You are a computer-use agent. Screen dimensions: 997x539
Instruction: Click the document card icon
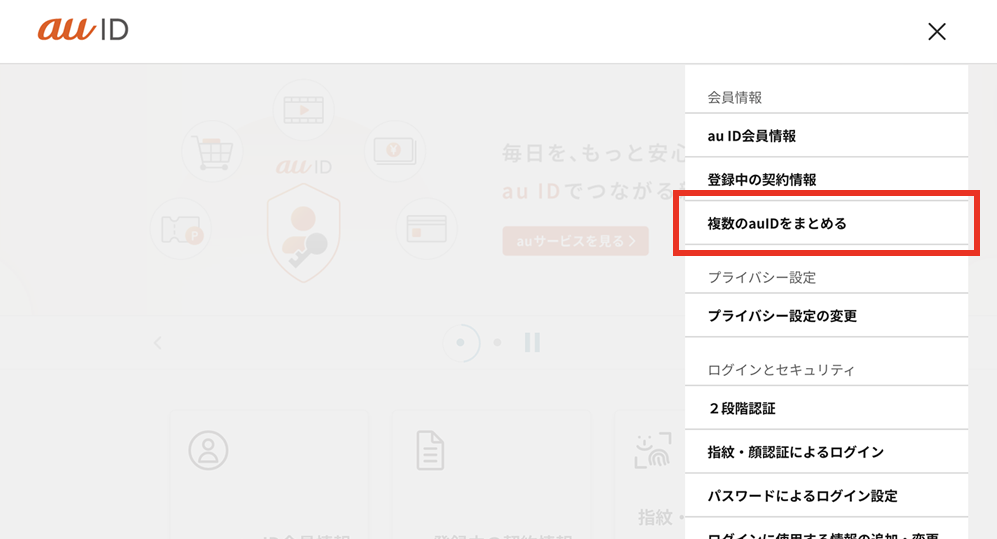430,451
